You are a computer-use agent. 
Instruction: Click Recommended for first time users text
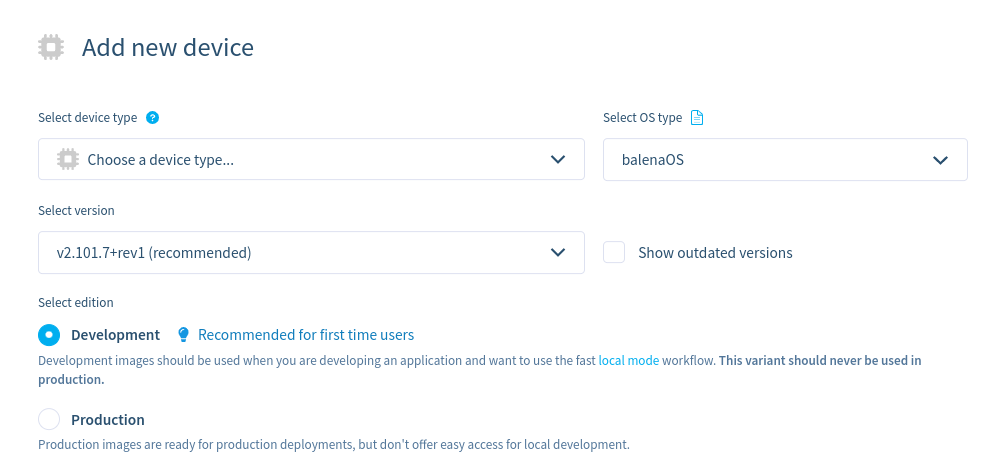coord(306,335)
